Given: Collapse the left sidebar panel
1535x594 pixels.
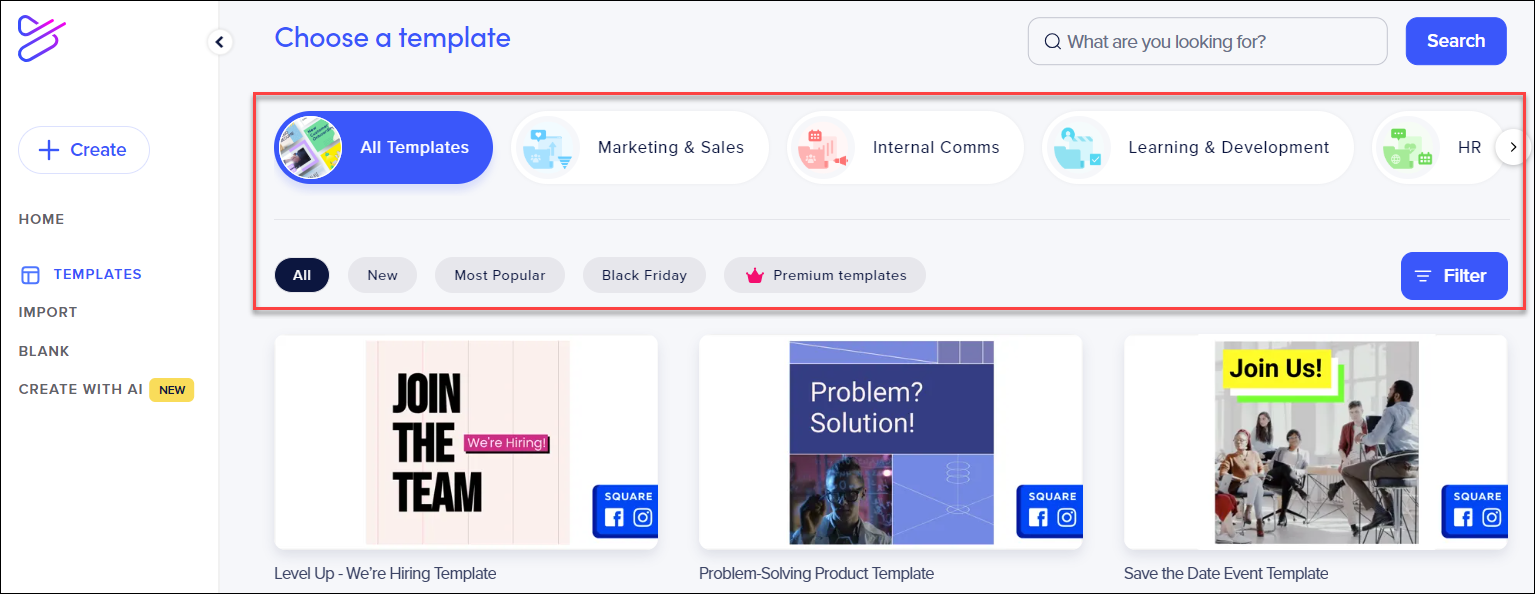Looking at the screenshot, I should coord(219,42).
